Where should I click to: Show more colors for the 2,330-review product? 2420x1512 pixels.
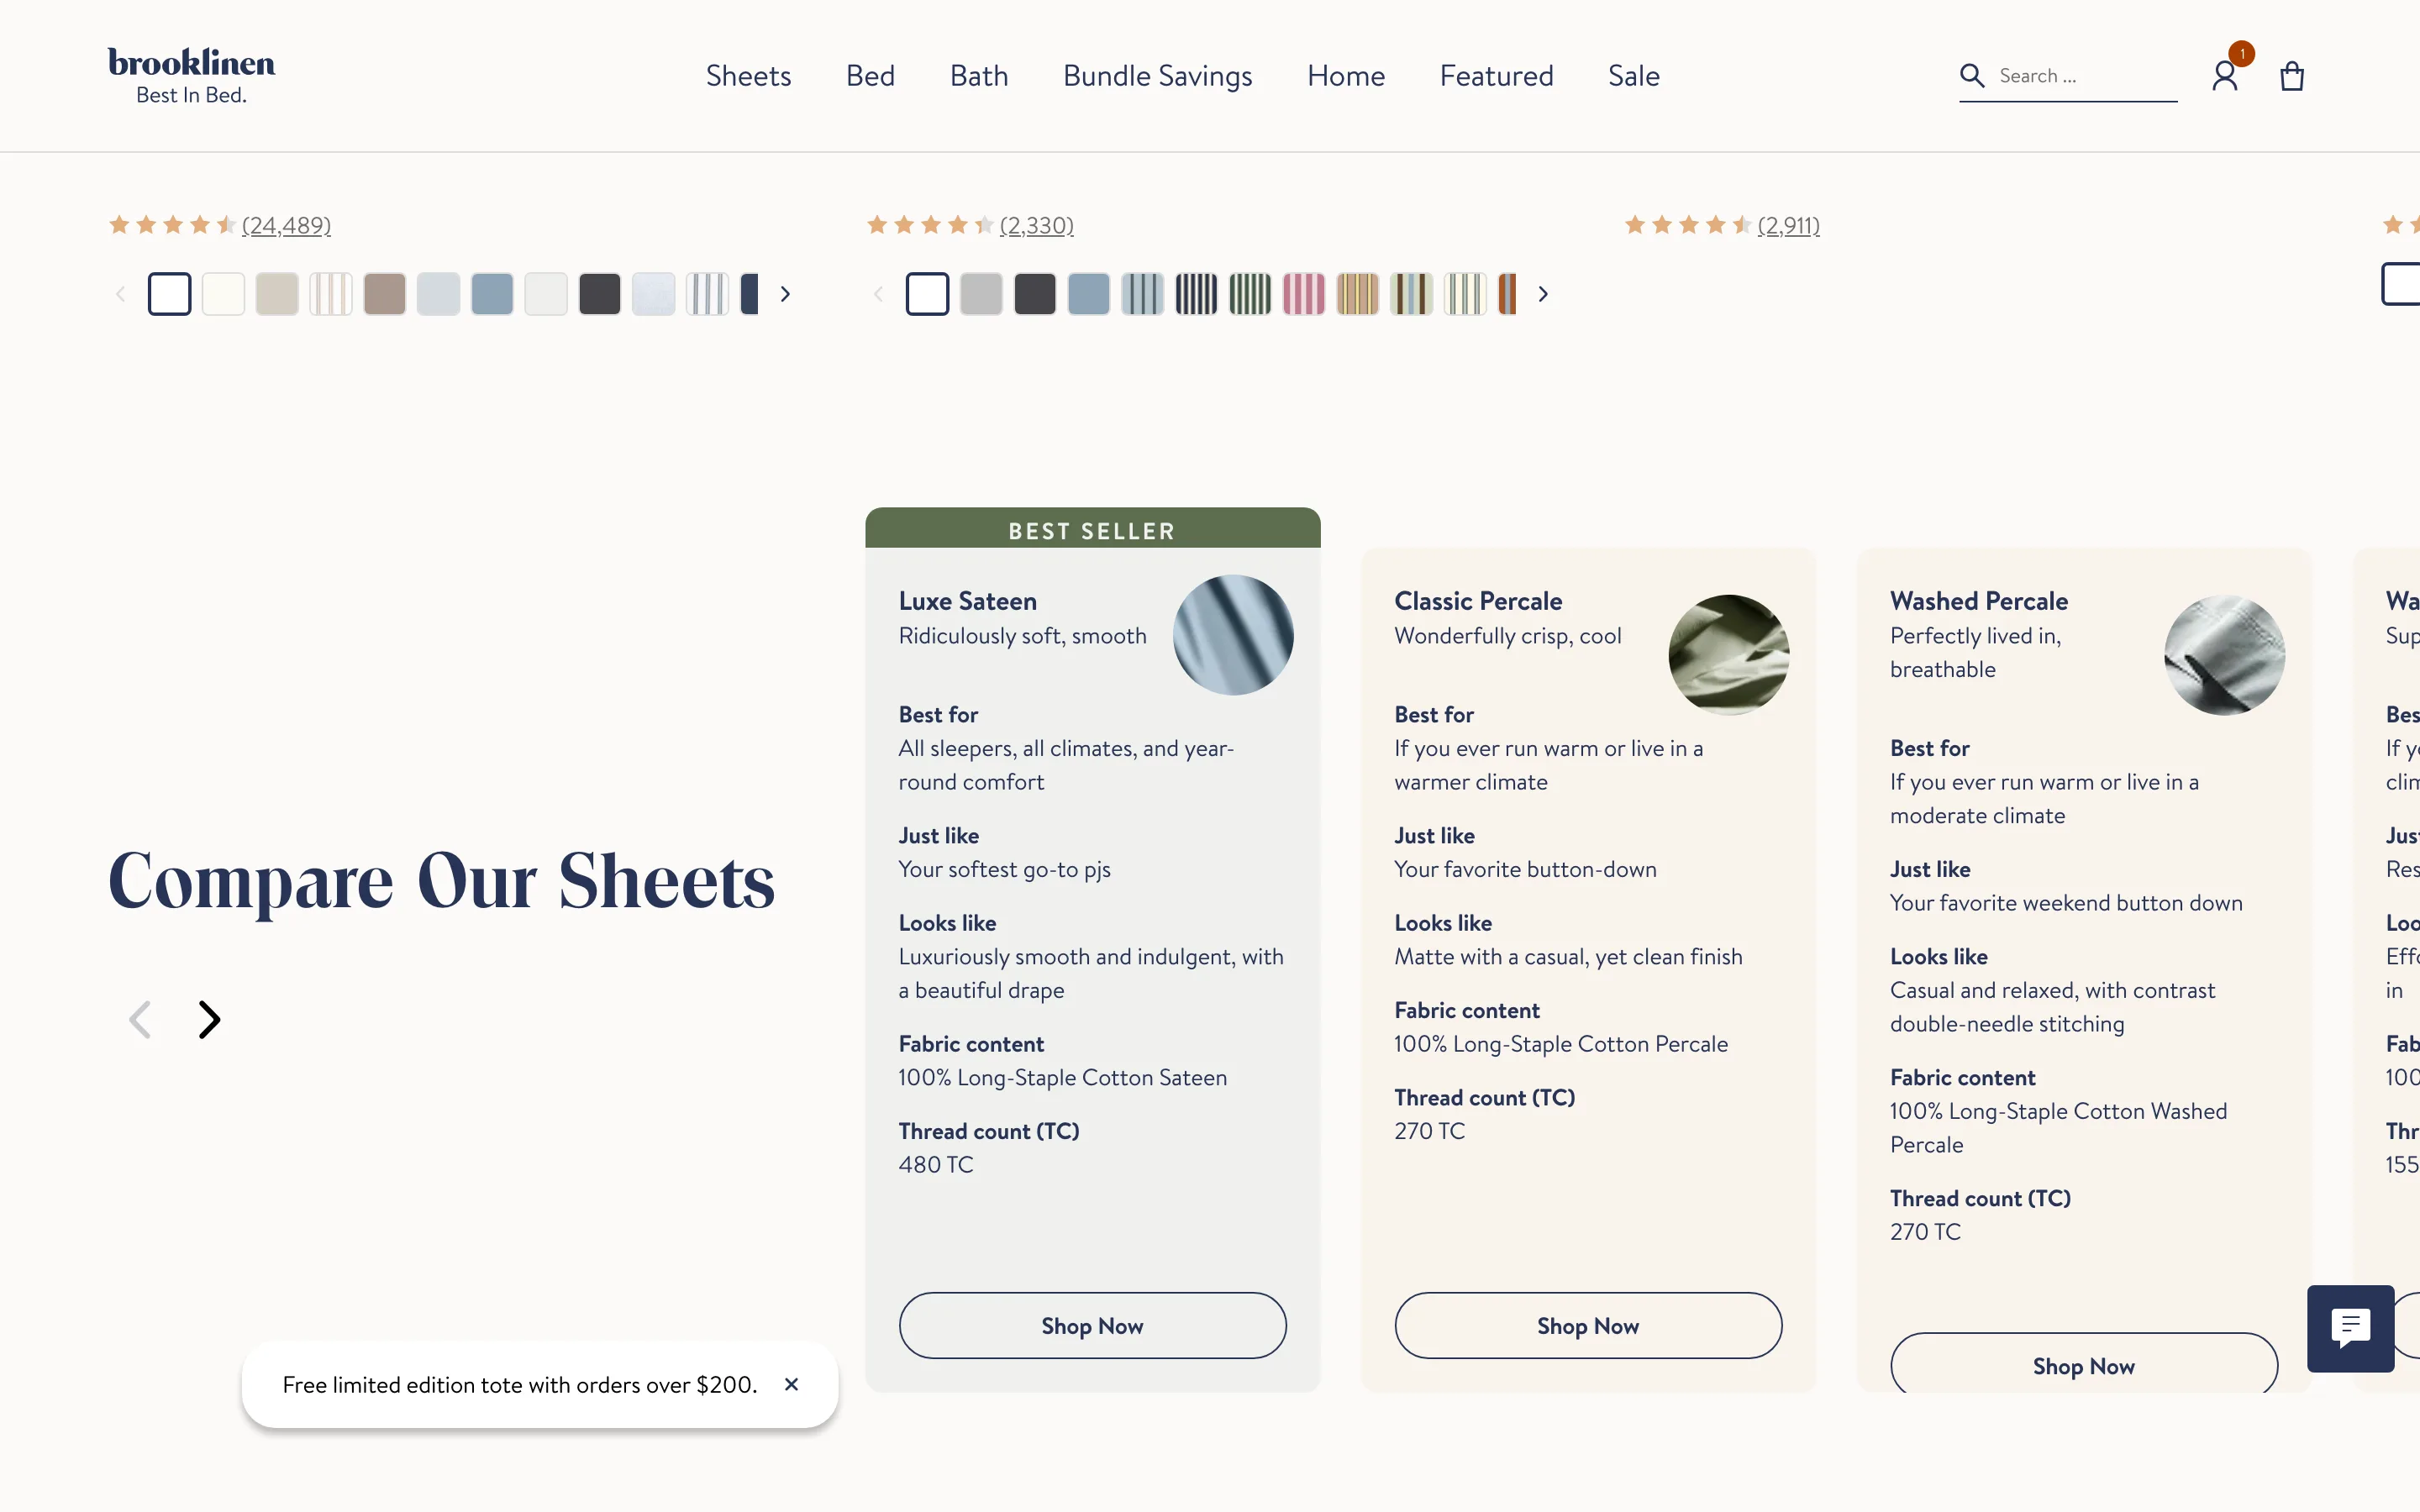[x=1543, y=294]
